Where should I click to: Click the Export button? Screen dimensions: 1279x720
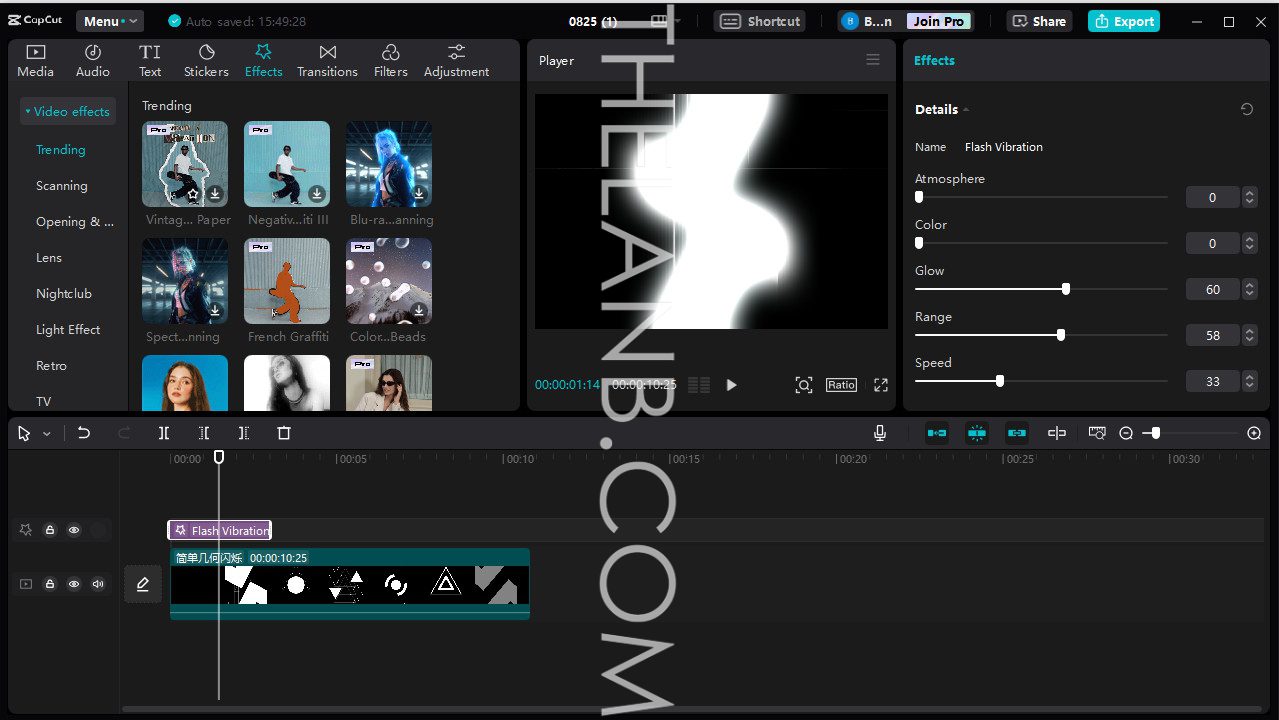pyautogui.click(x=1124, y=21)
